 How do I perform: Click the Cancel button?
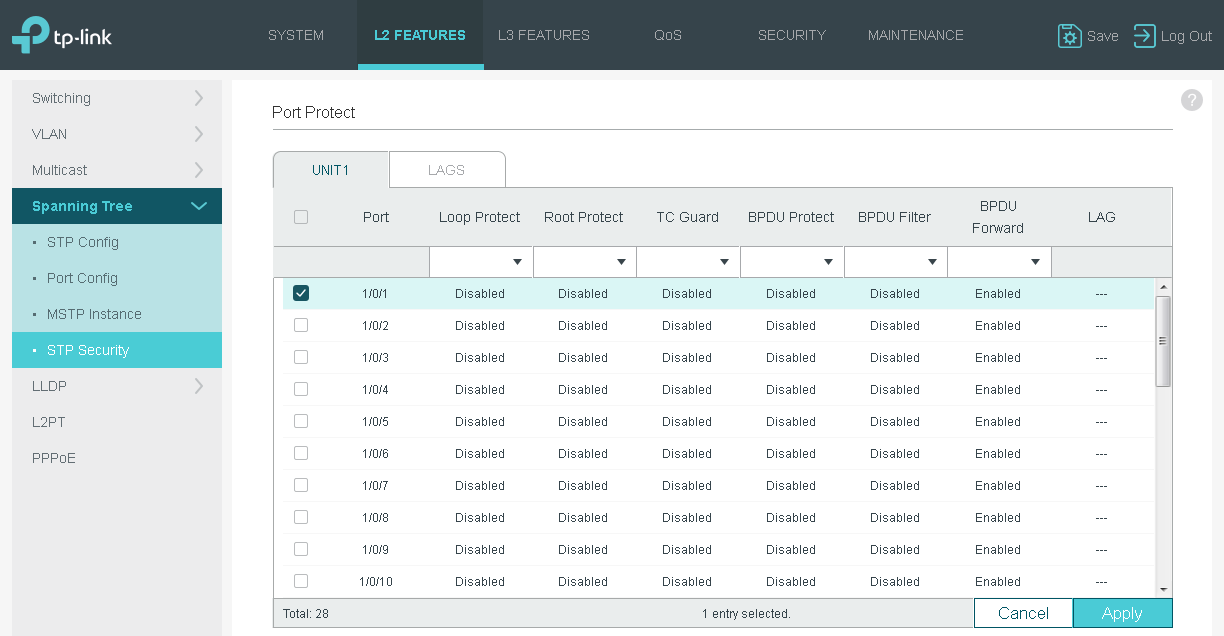(x=1023, y=613)
